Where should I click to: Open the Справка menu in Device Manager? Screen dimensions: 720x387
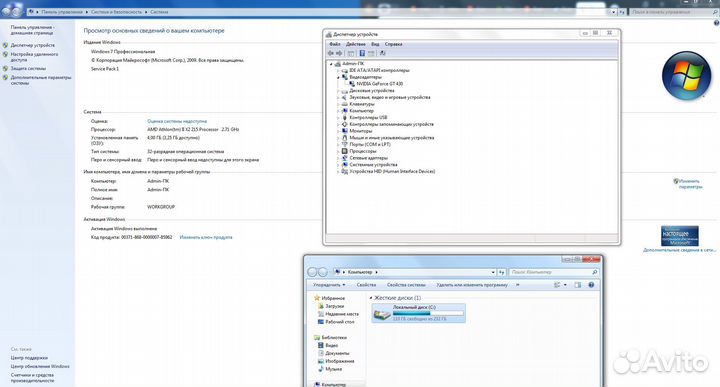(x=394, y=44)
